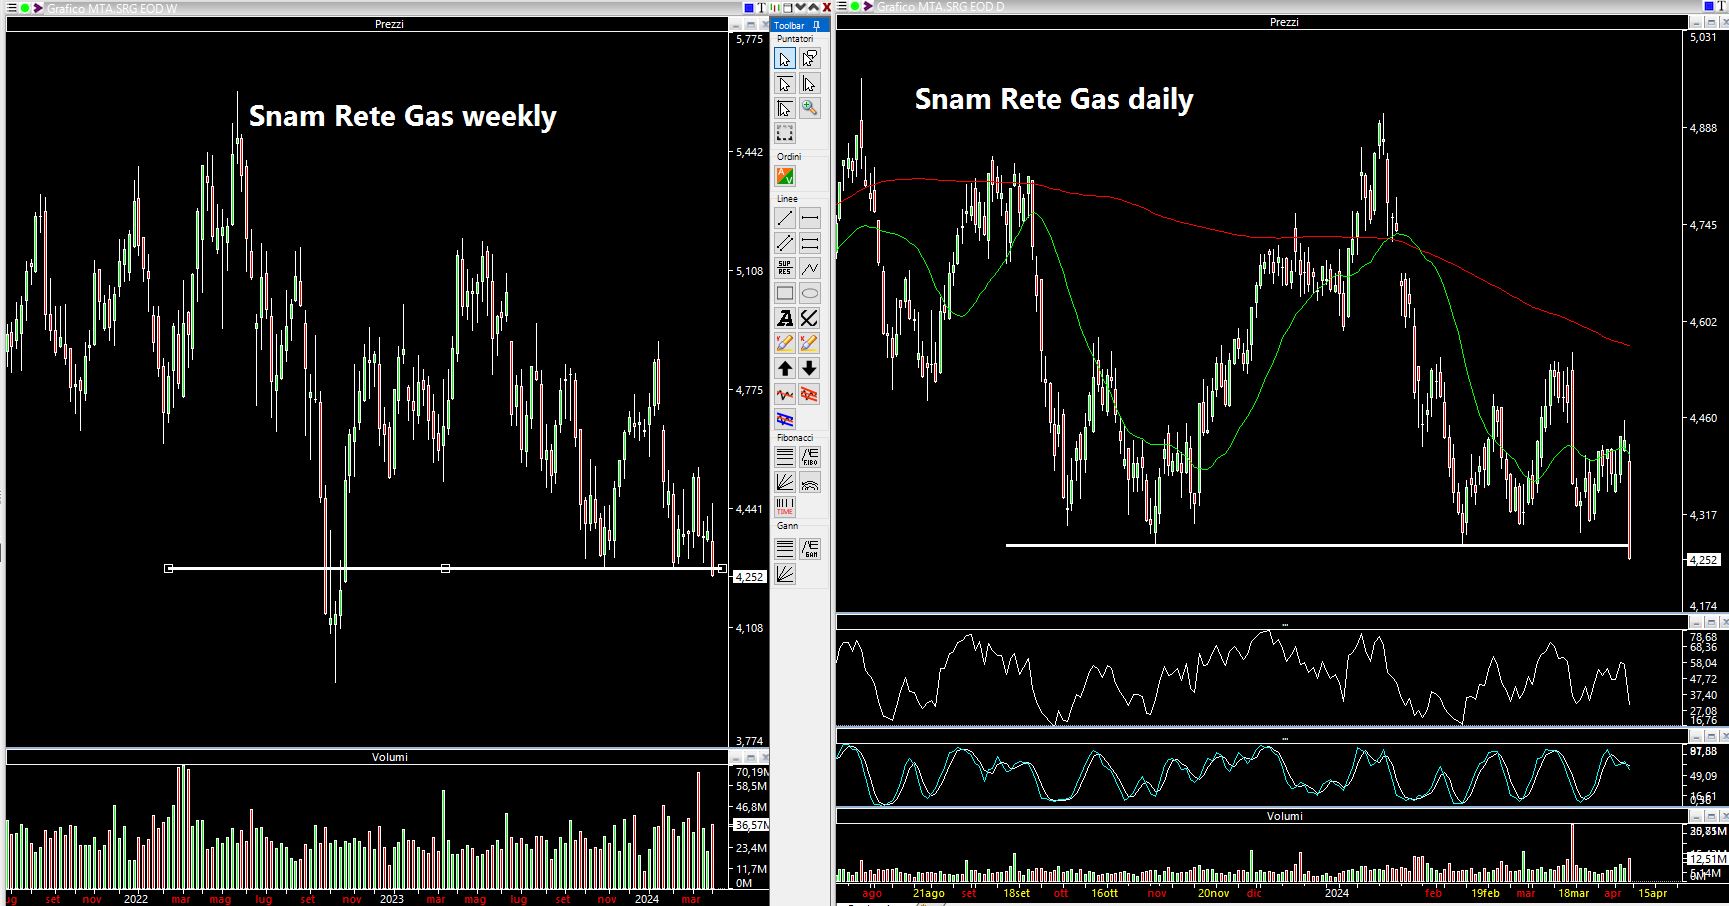Click the 12,51M volume label on daily chart
Screen dimensions: 1729x906
coord(1706,858)
